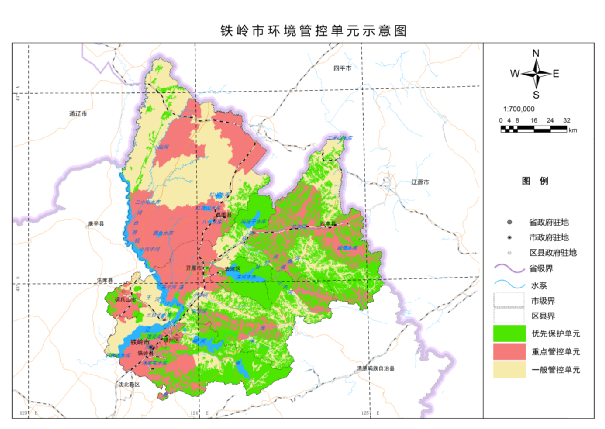Image resolution: width=605 pixels, height=429 pixels.
Task: Click the 区县政府驻地 legend point symbol
Action: click(510, 253)
